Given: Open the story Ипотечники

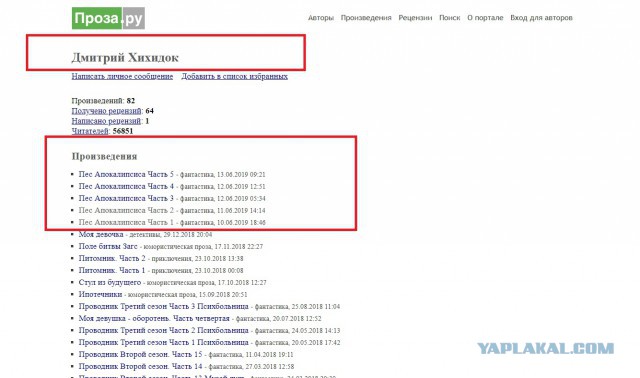Looking at the screenshot, I should (x=100, y=294).
